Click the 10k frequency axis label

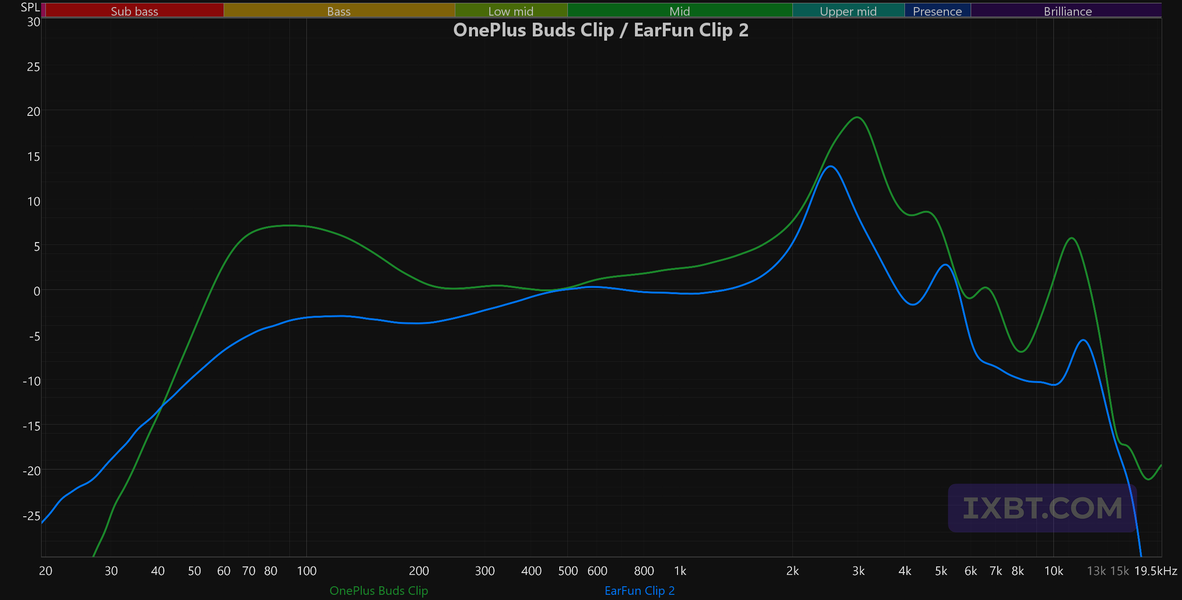click(1054, 571)
